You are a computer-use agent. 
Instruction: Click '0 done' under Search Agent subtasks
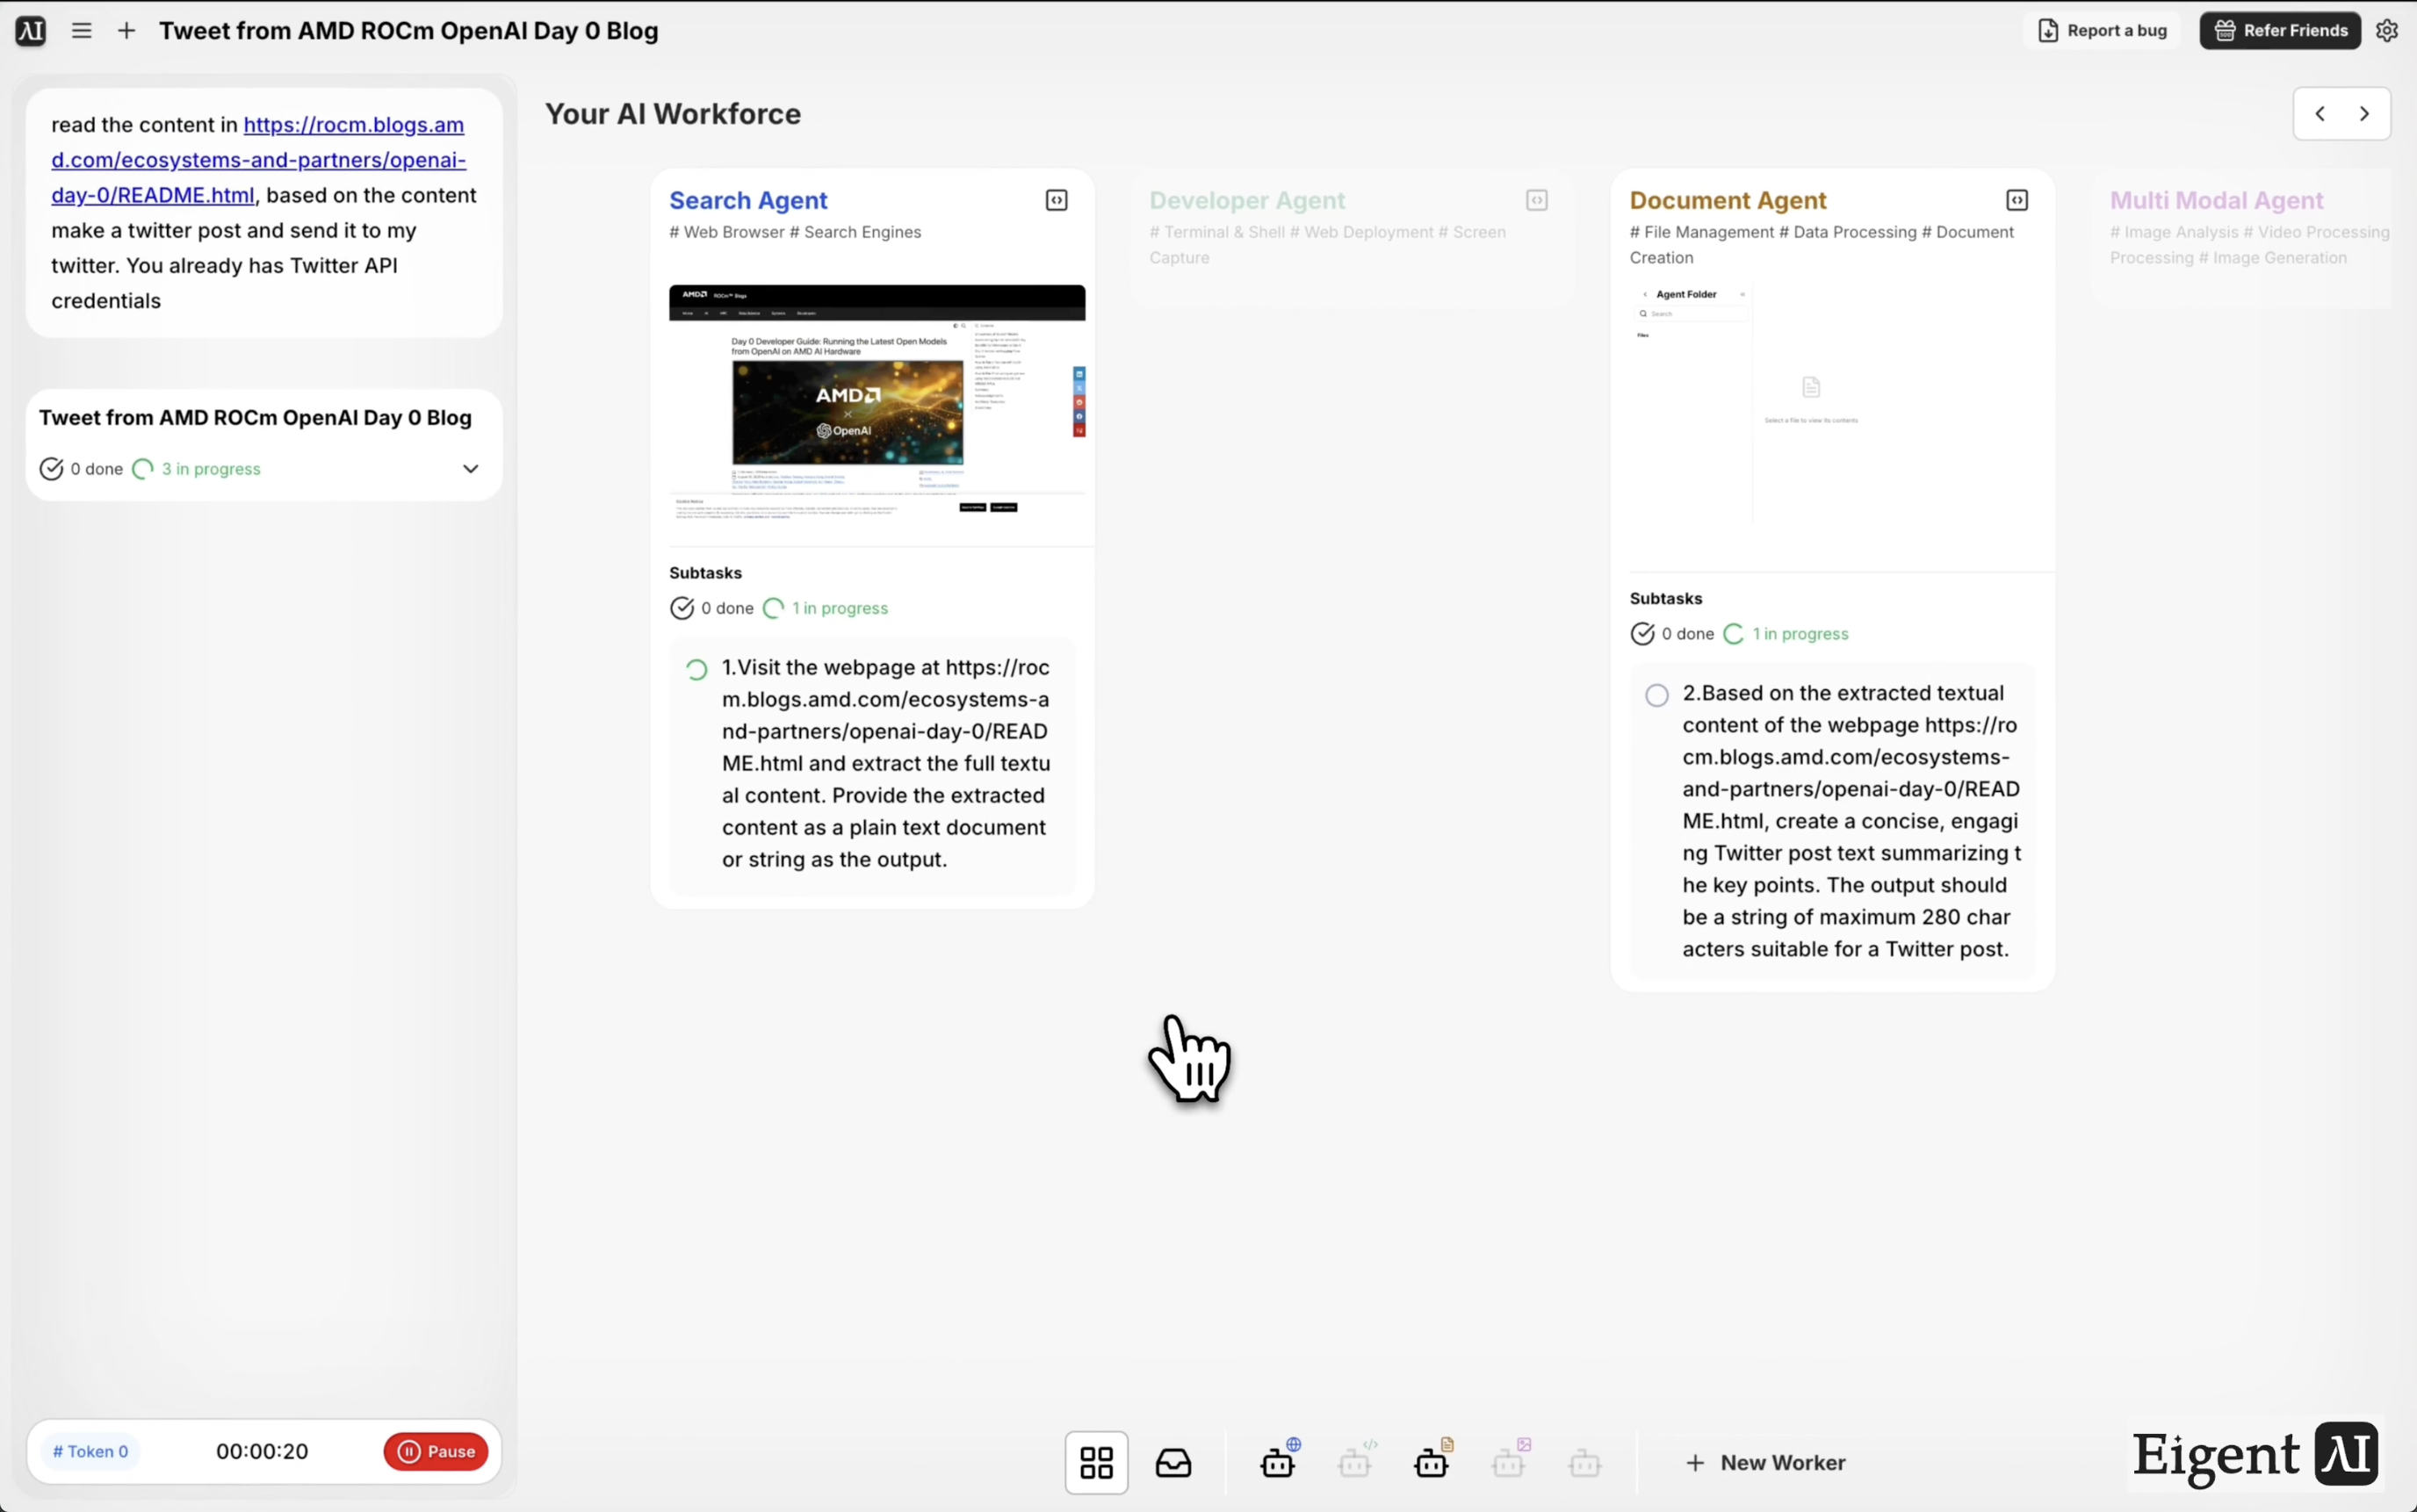click(x=712, y=608)
